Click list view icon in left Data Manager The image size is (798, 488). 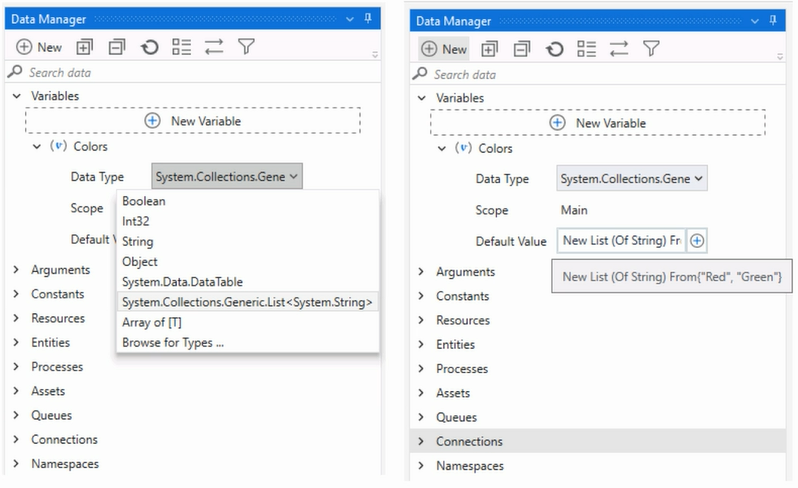click(x=182, y=47)
